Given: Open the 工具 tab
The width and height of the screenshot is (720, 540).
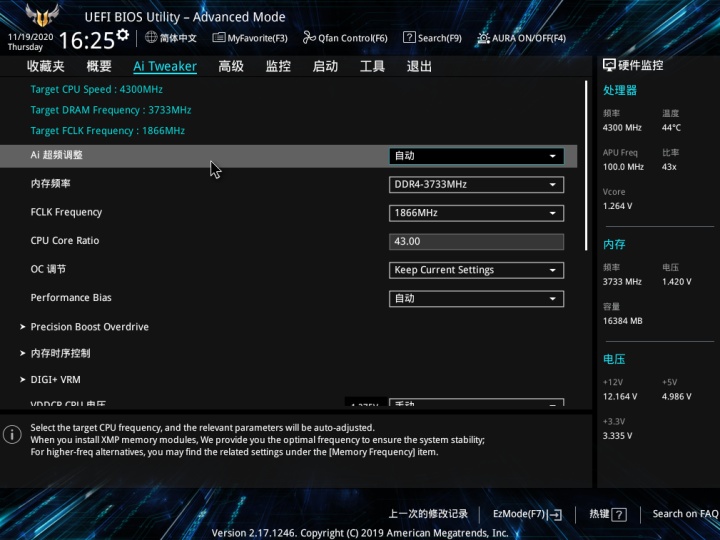Looking at the screenshot, I should point(372,66).
